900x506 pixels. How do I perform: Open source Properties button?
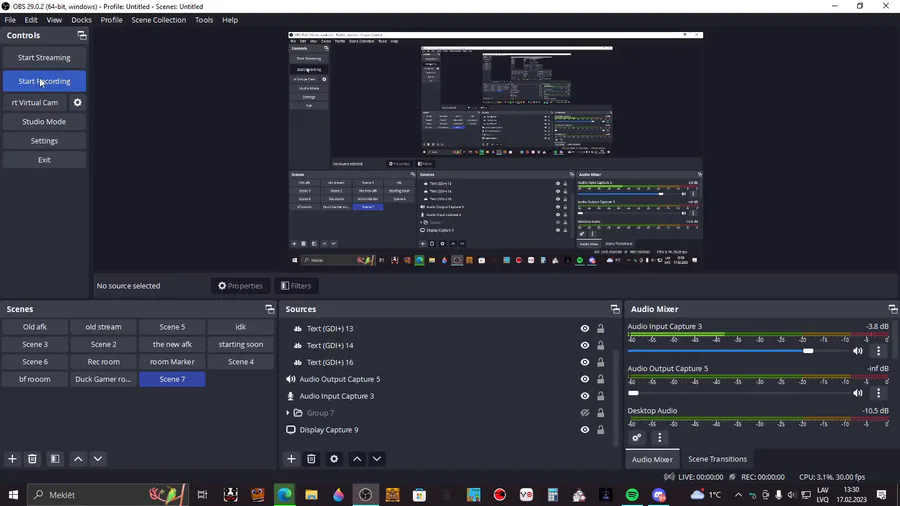[240, 286]
